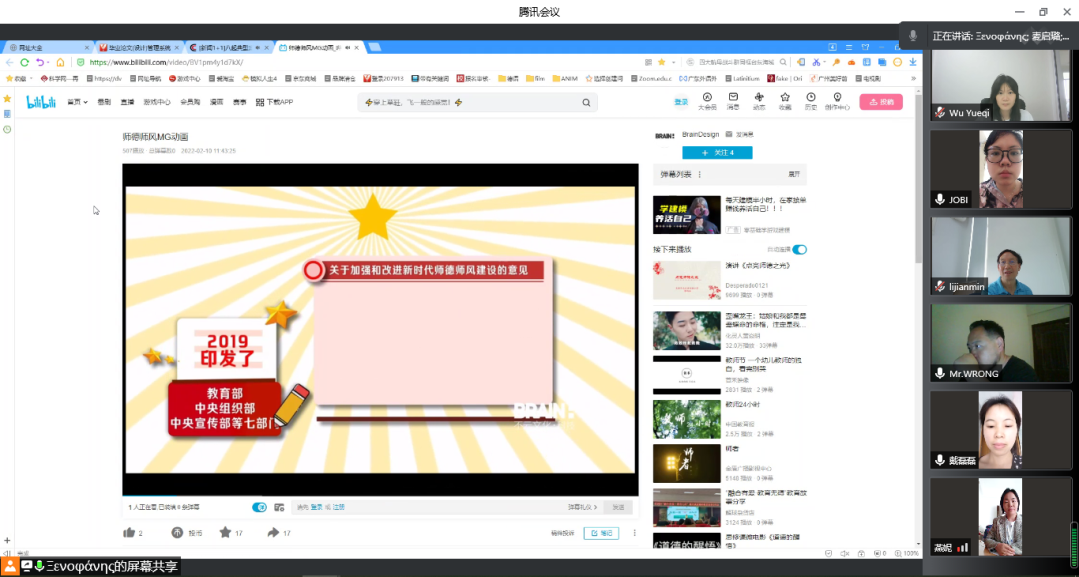The width and height of the screenshot is (1079, 577).
Task: Click the 登录 login avatar button
Action: [681, 102]
